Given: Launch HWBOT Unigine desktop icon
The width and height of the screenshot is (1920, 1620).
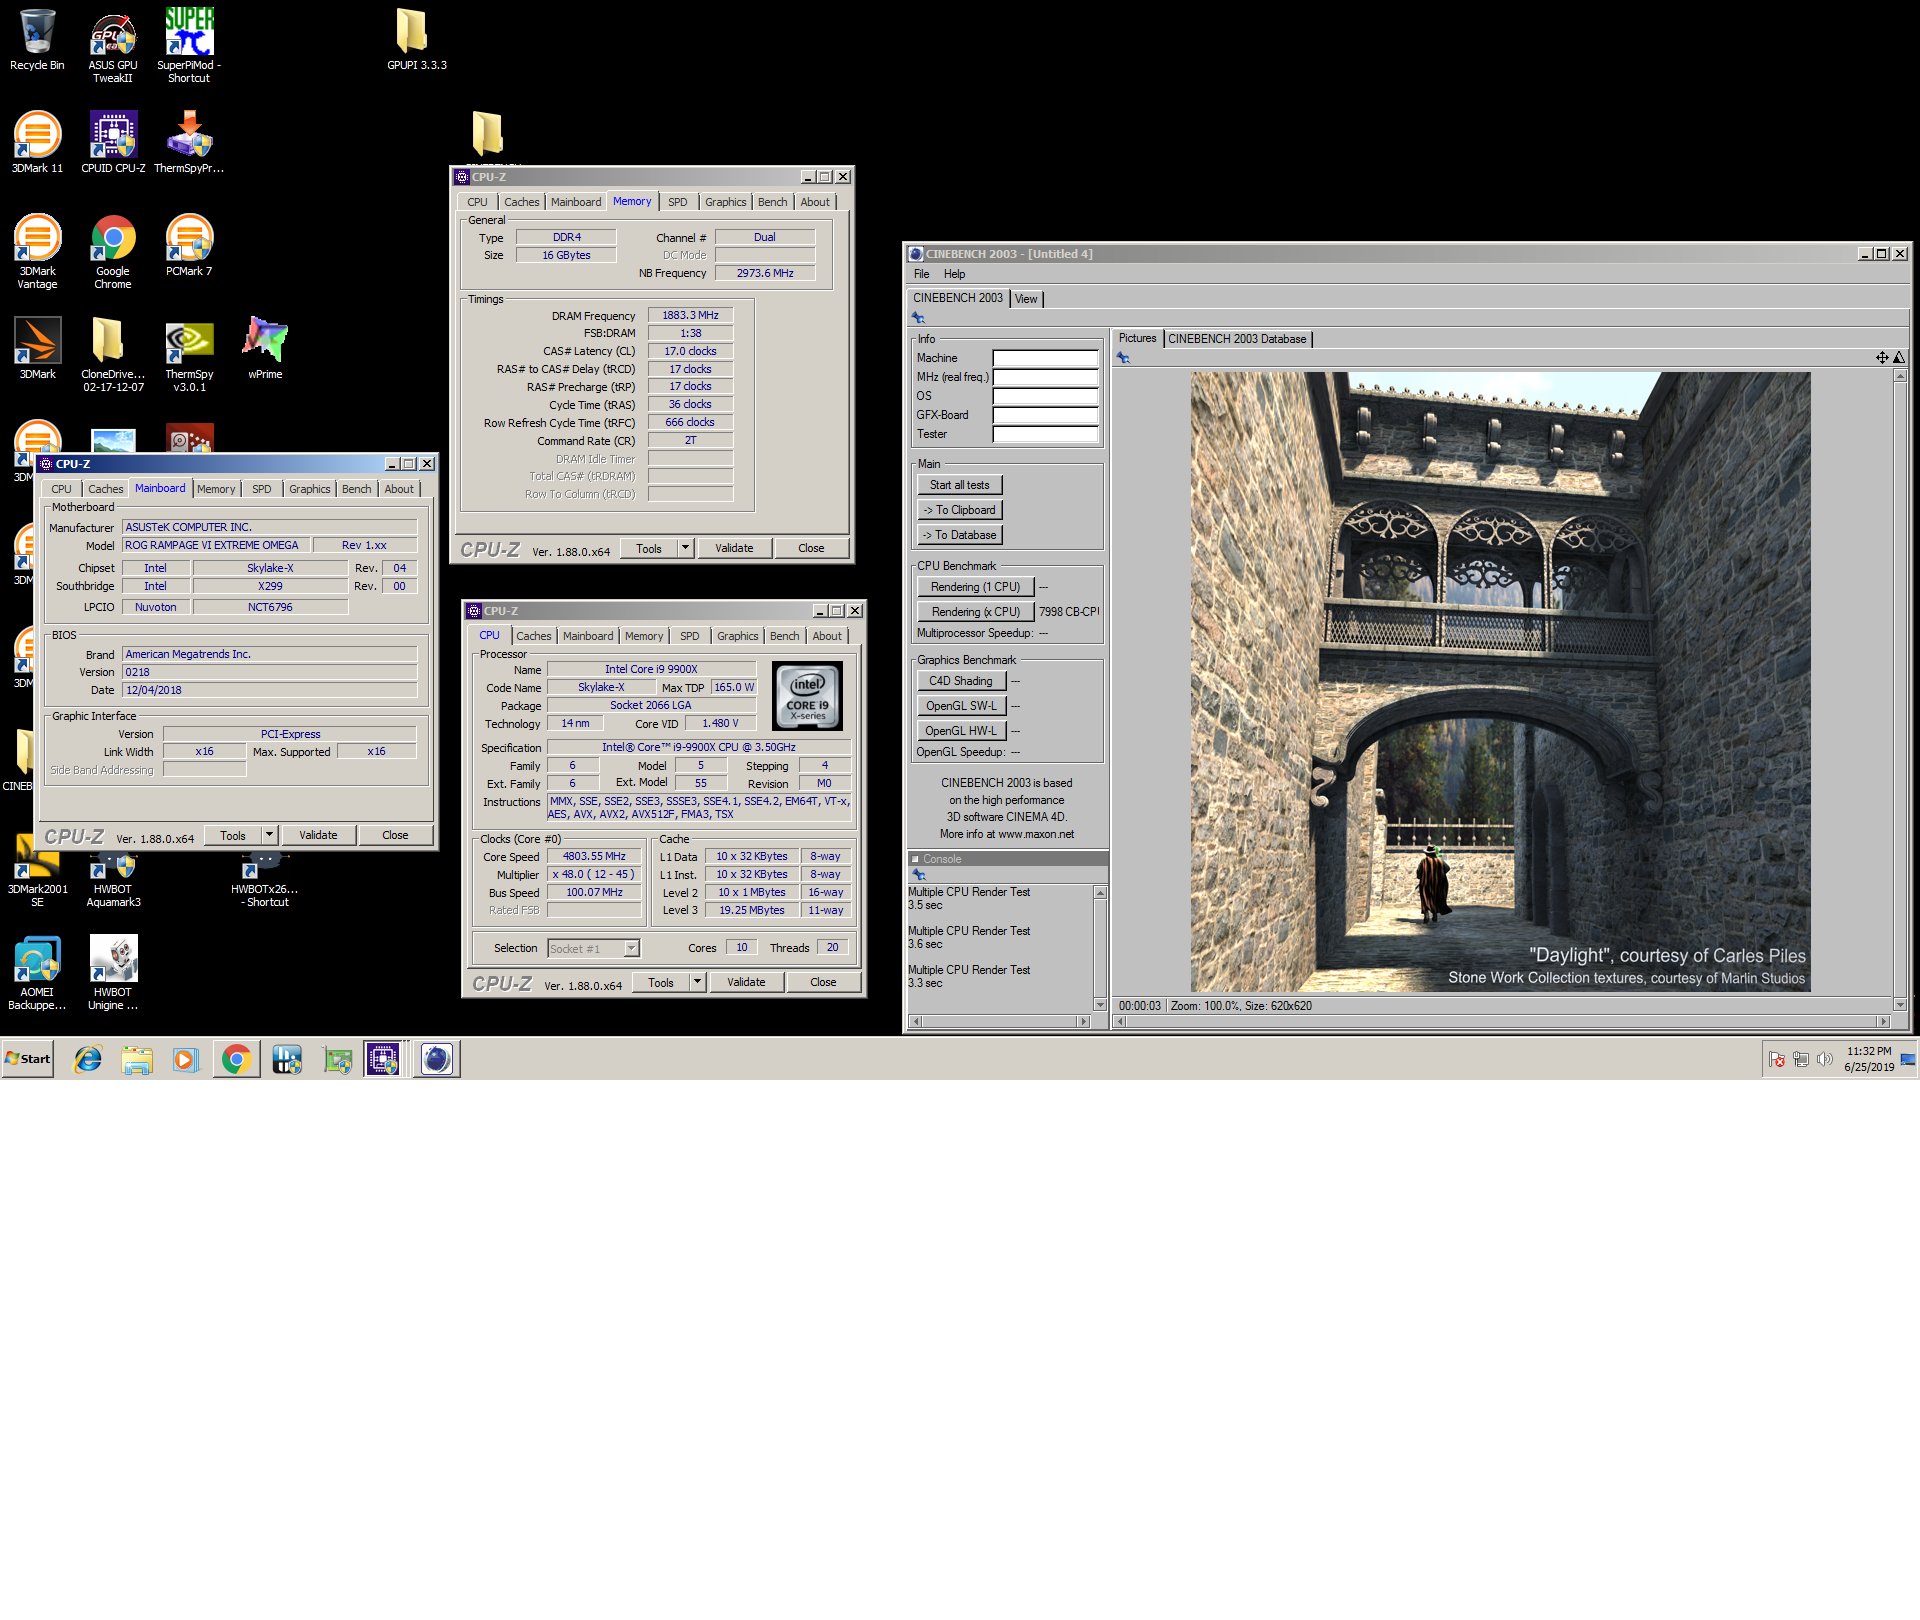Looking at the screenshot, I should click(113, 974).
